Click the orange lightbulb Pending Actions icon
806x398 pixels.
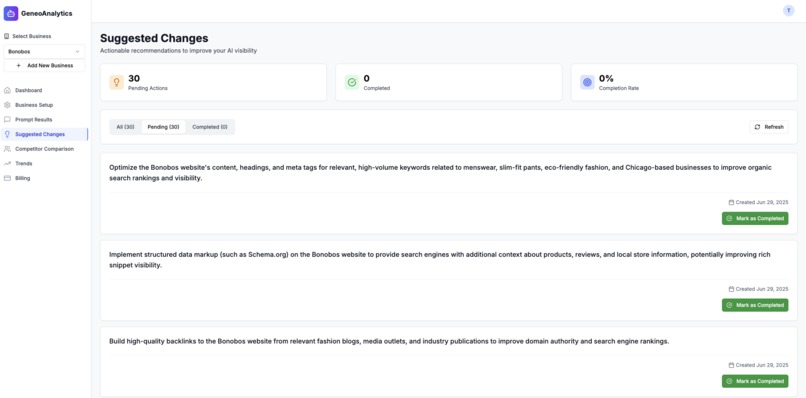click(x=116, y=82)
